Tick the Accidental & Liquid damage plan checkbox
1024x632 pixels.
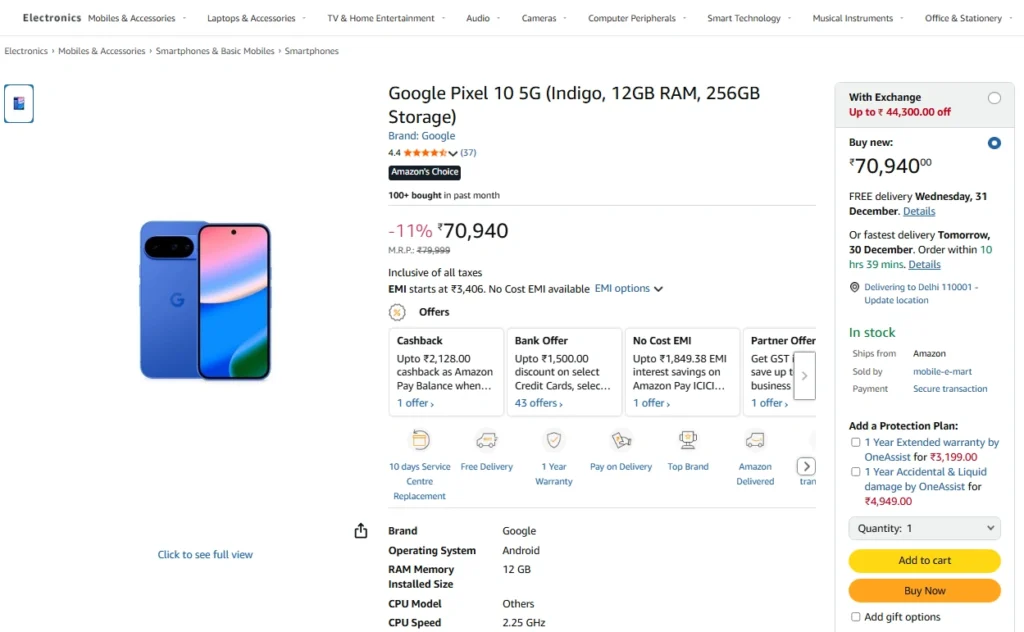click(855, 472)
